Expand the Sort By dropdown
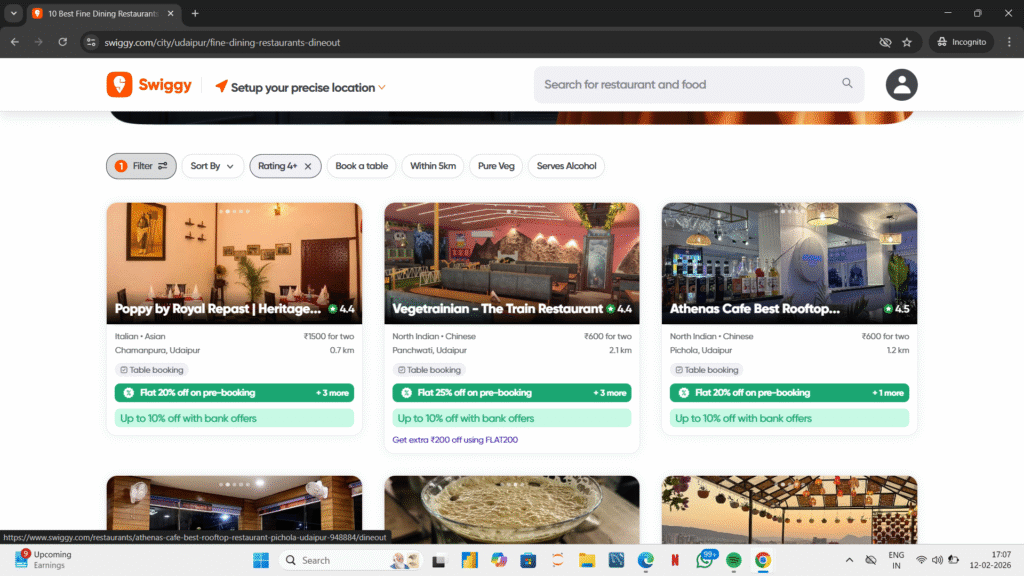The image size is (1024, 576). click(212, 166)
